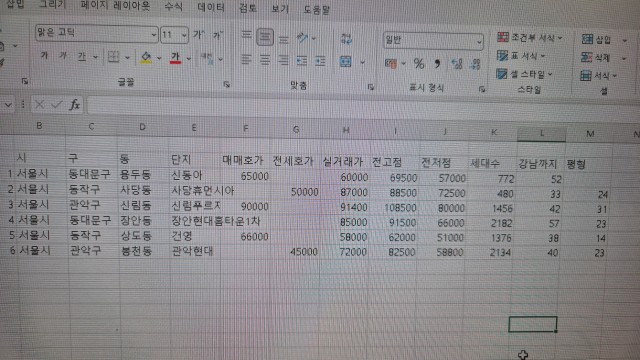The image size is (640, 360).
Task: Select cell containing 봉천동
Action: tap(144, 250)
